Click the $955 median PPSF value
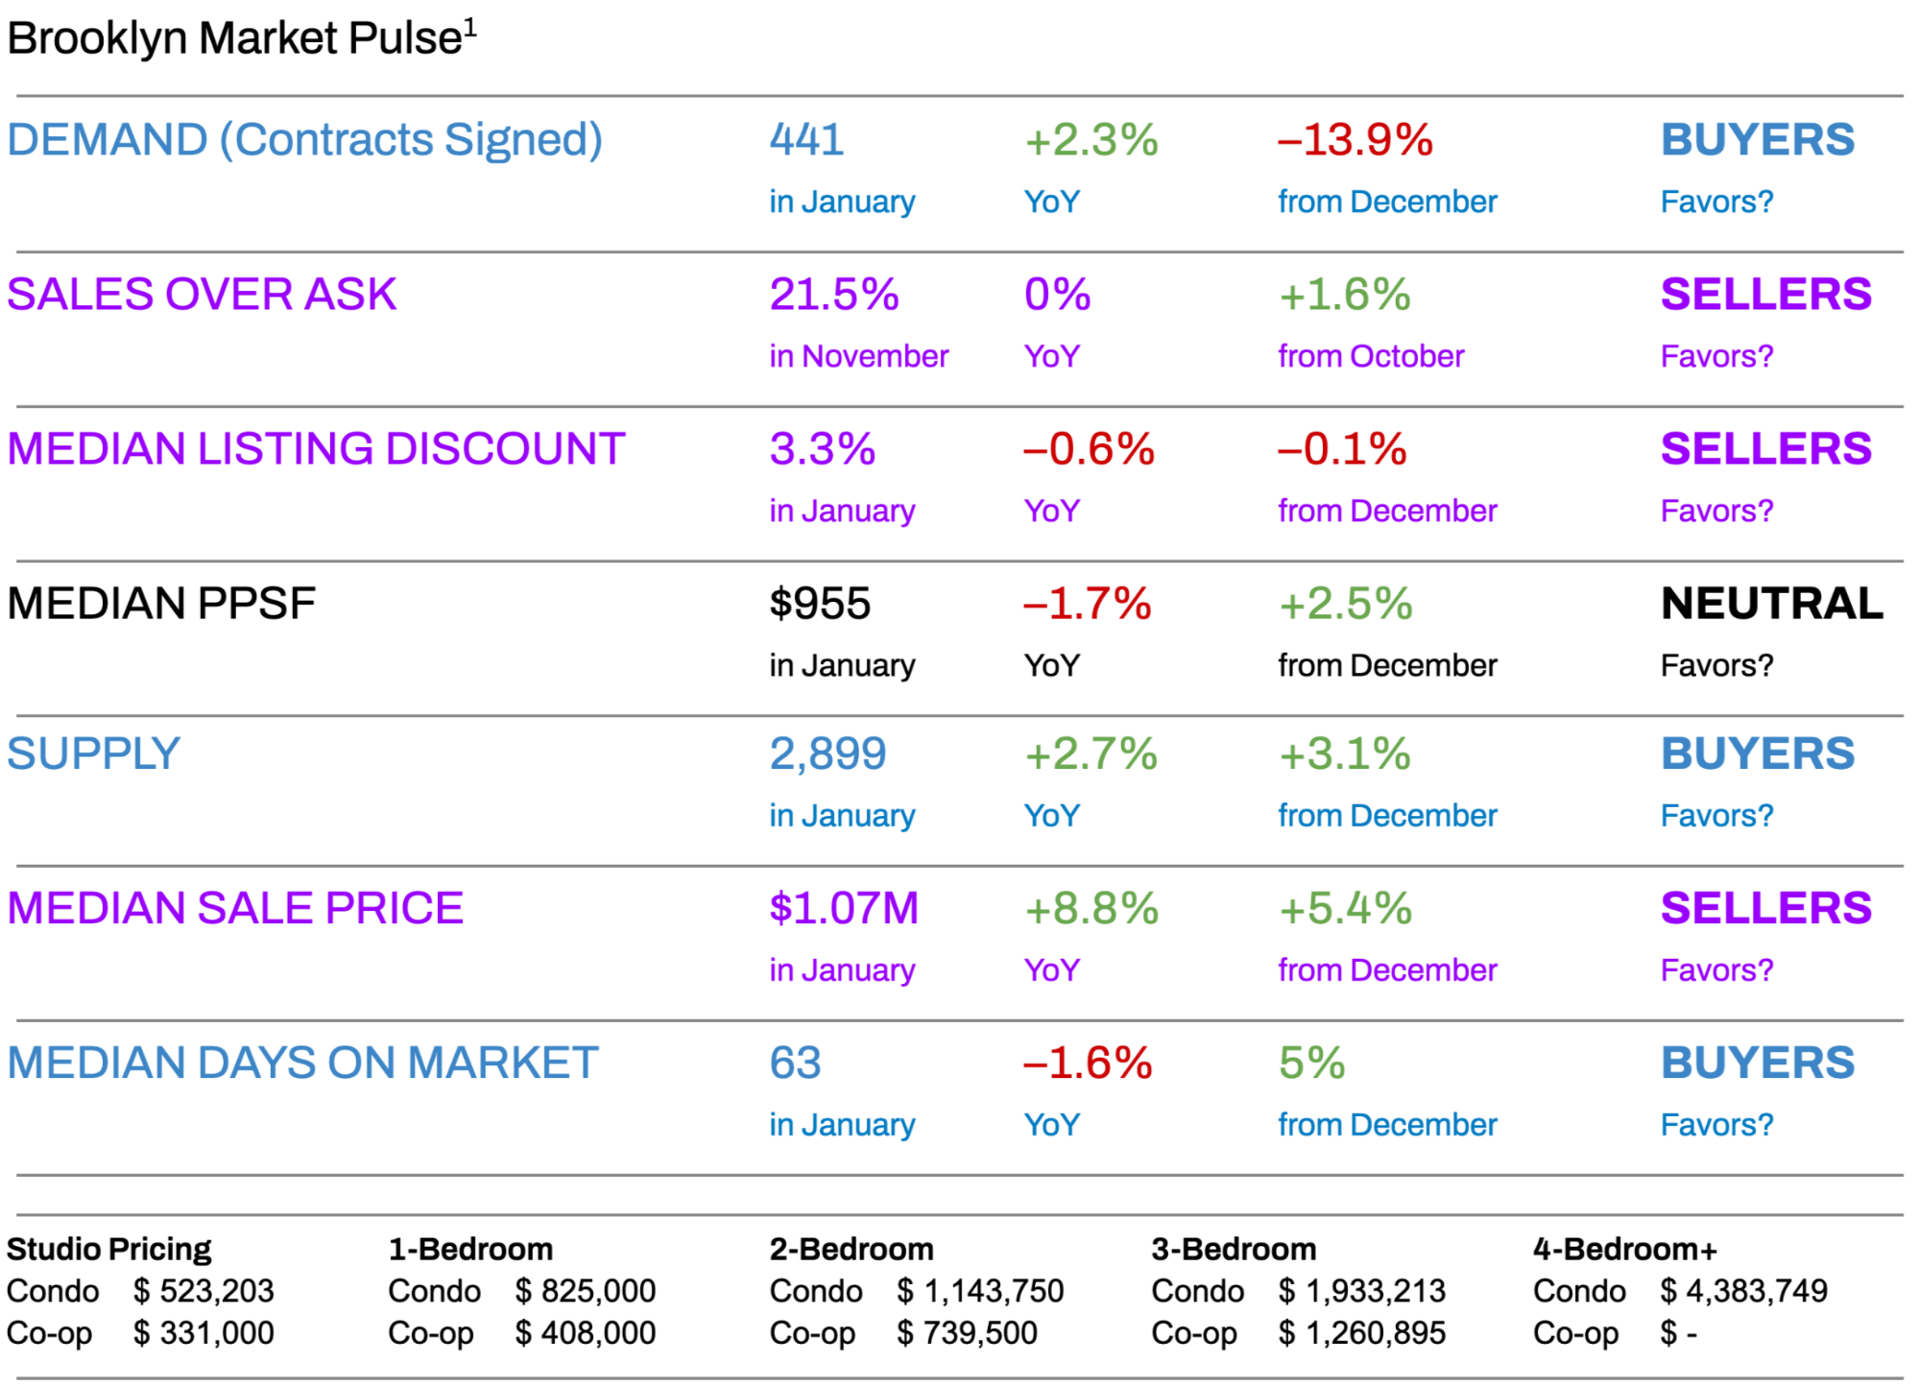 coord(820,604)
